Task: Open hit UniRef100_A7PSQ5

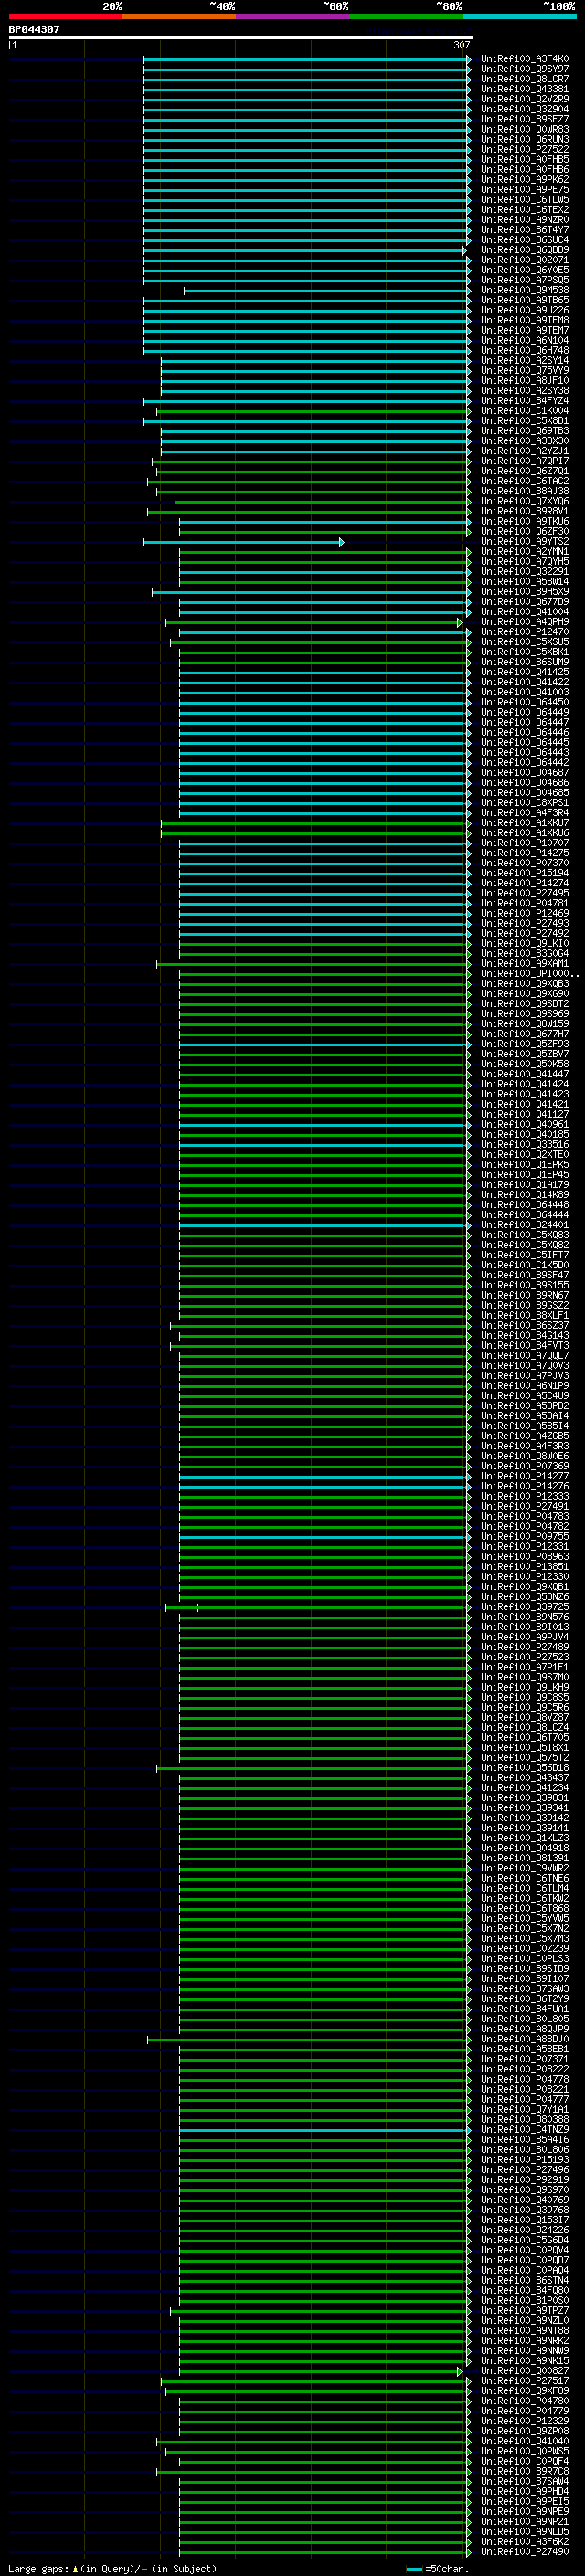Action: point(524,280)
